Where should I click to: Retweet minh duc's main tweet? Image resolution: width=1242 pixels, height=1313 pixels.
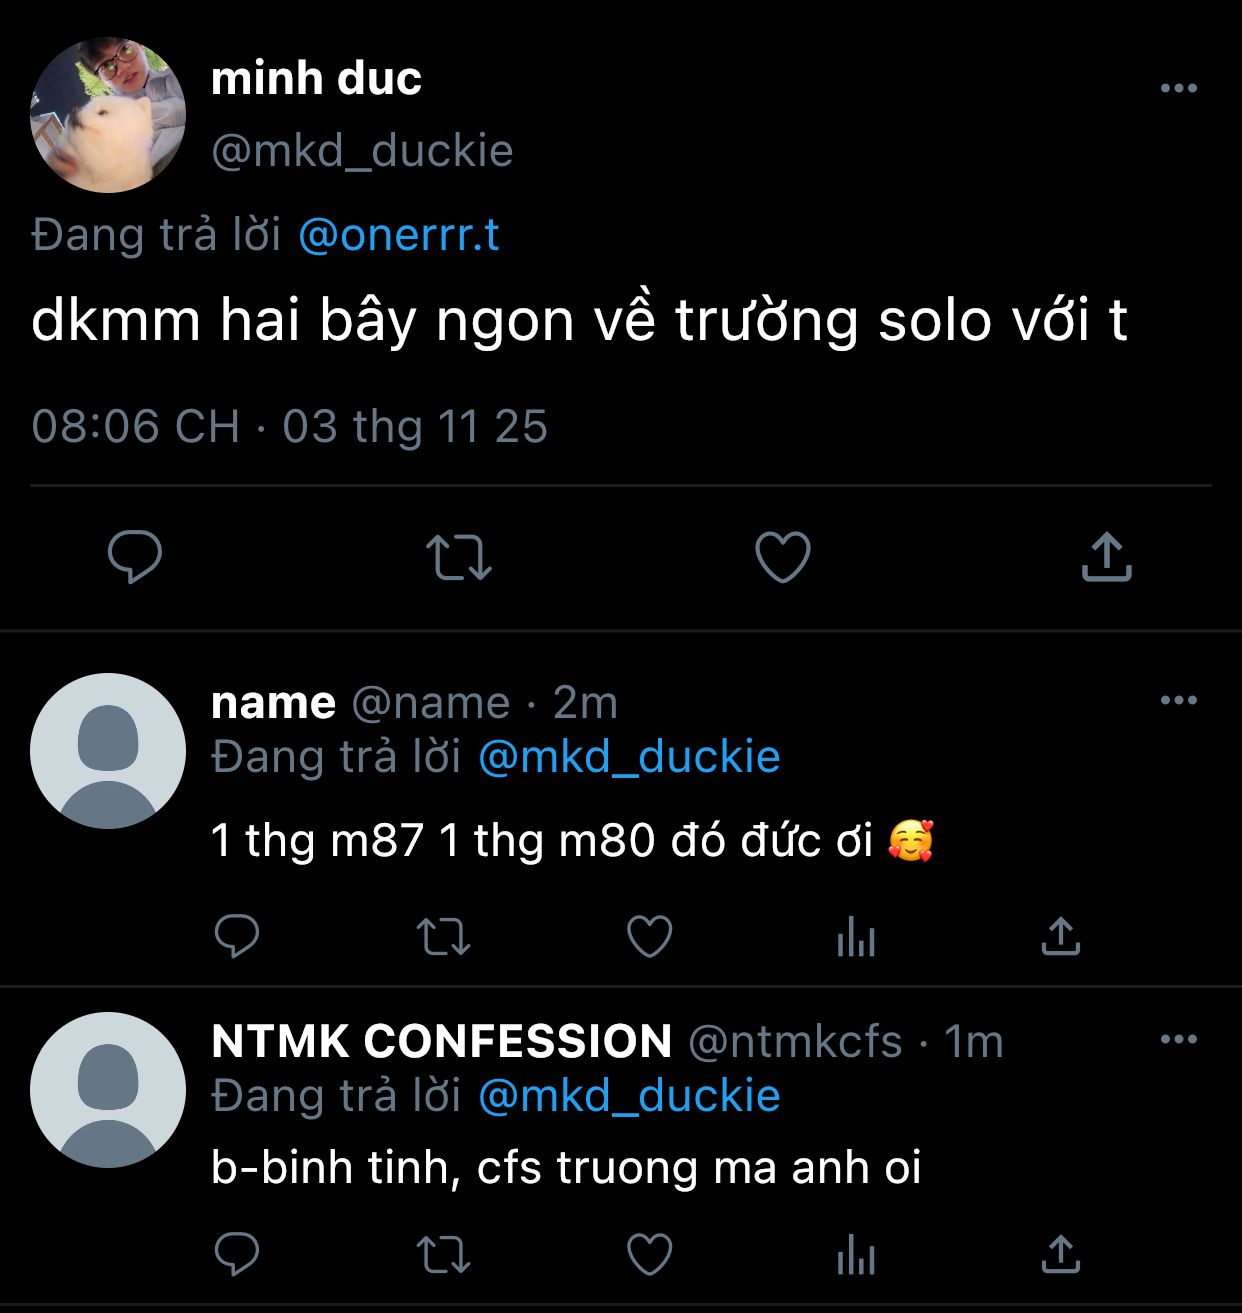459,557
